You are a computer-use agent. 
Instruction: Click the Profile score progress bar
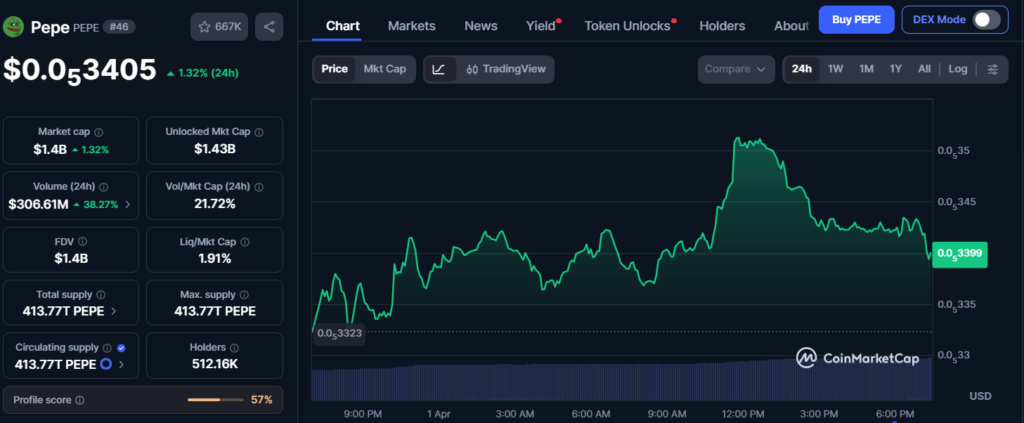(x=215, y=400)
